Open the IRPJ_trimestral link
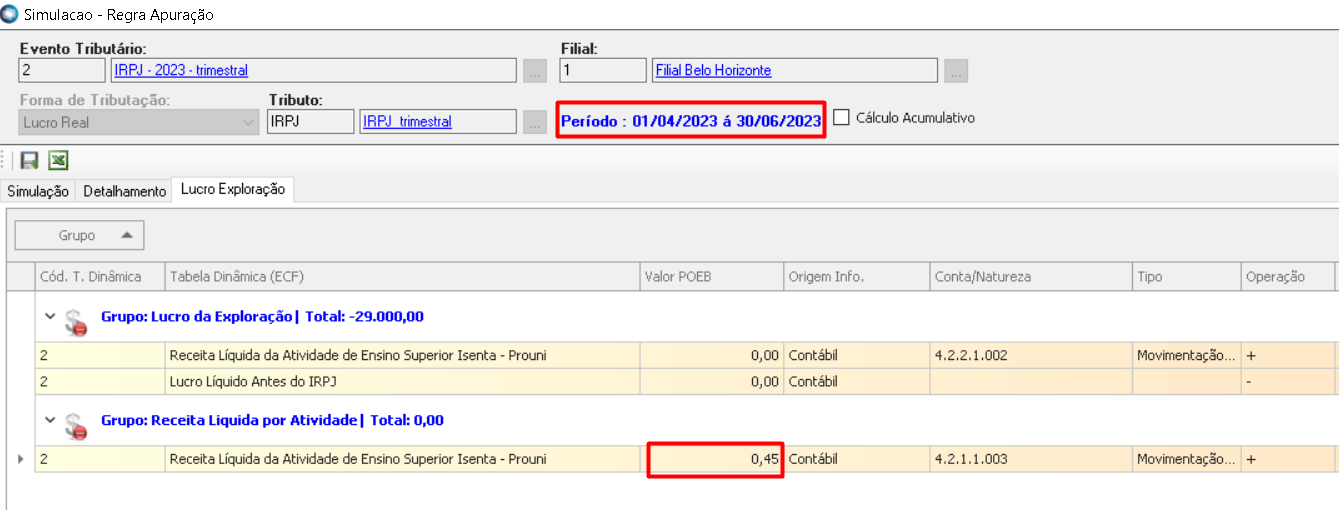The width and height of the screenshot is (1339, 510). tap(407, 121)
